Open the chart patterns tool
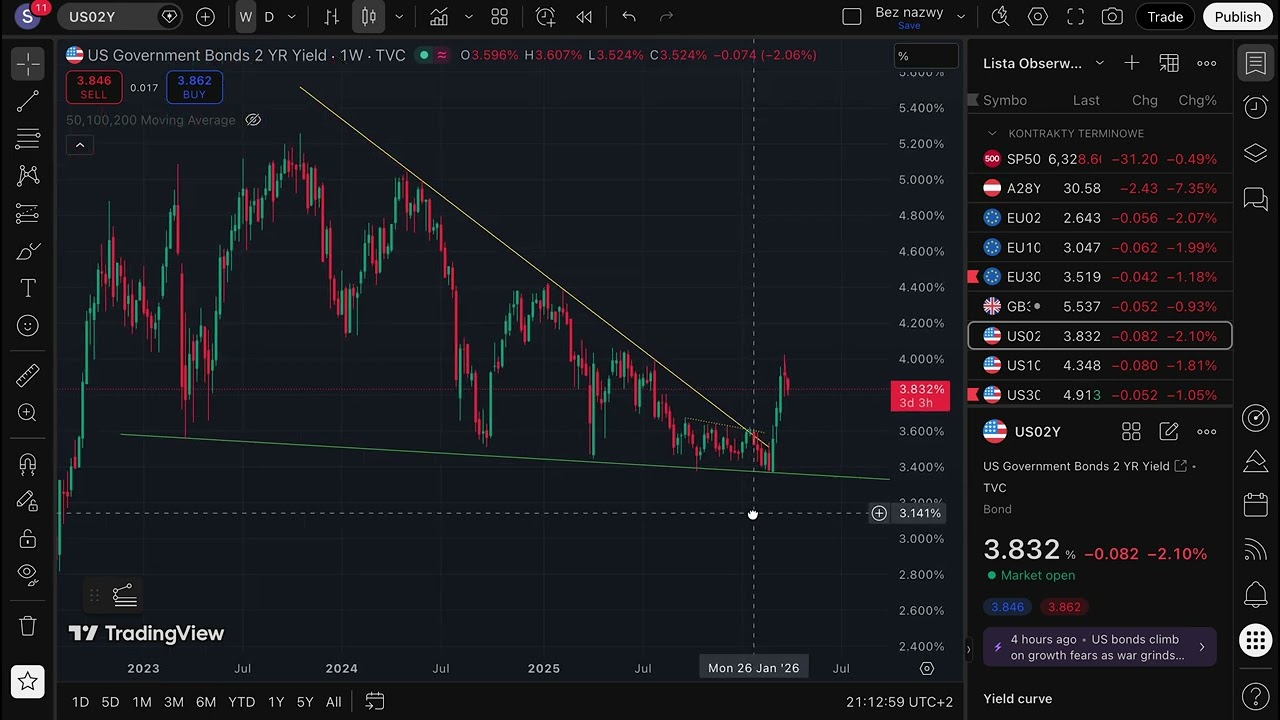This screenshot has height=720, width=1280. [28, 176]
